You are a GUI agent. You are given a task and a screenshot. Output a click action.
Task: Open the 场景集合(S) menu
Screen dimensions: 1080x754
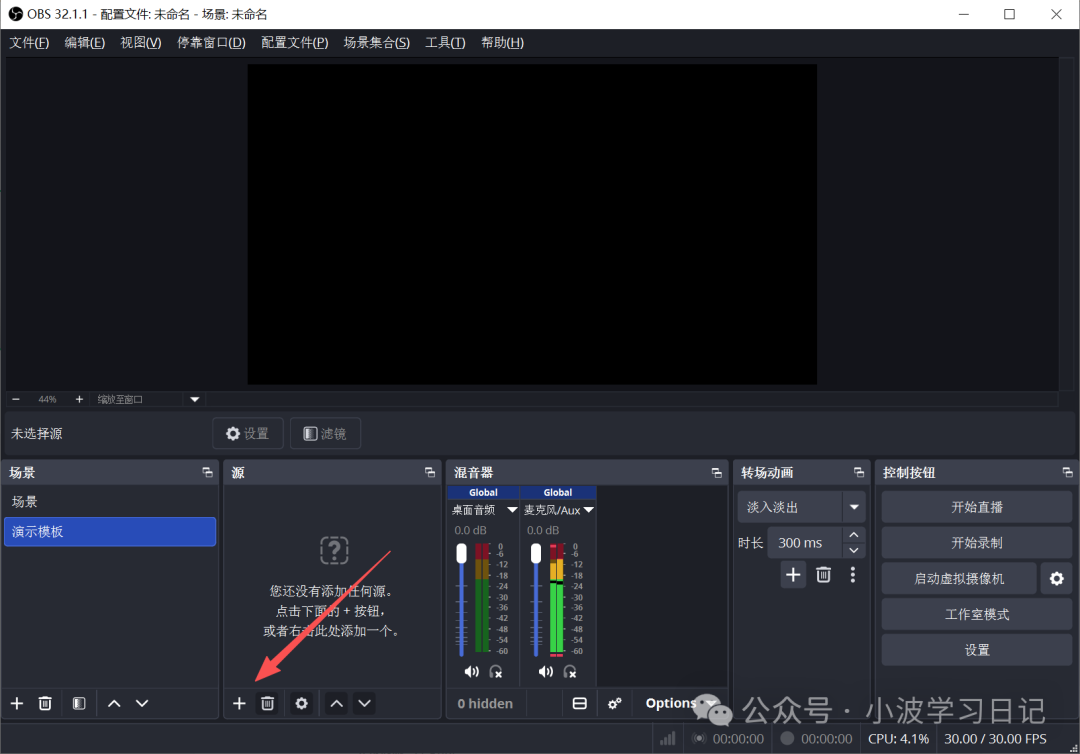pos(376,42)
